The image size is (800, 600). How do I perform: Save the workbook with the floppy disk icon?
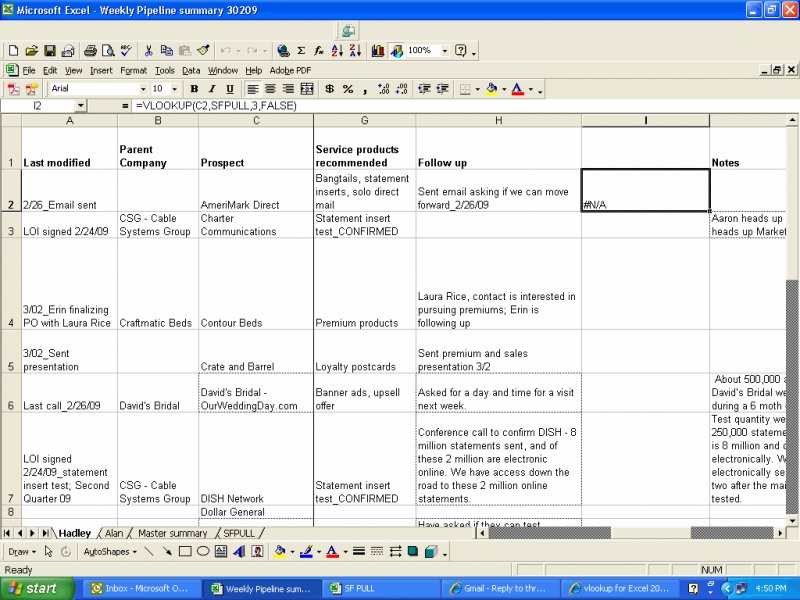(x=49, y=51)
